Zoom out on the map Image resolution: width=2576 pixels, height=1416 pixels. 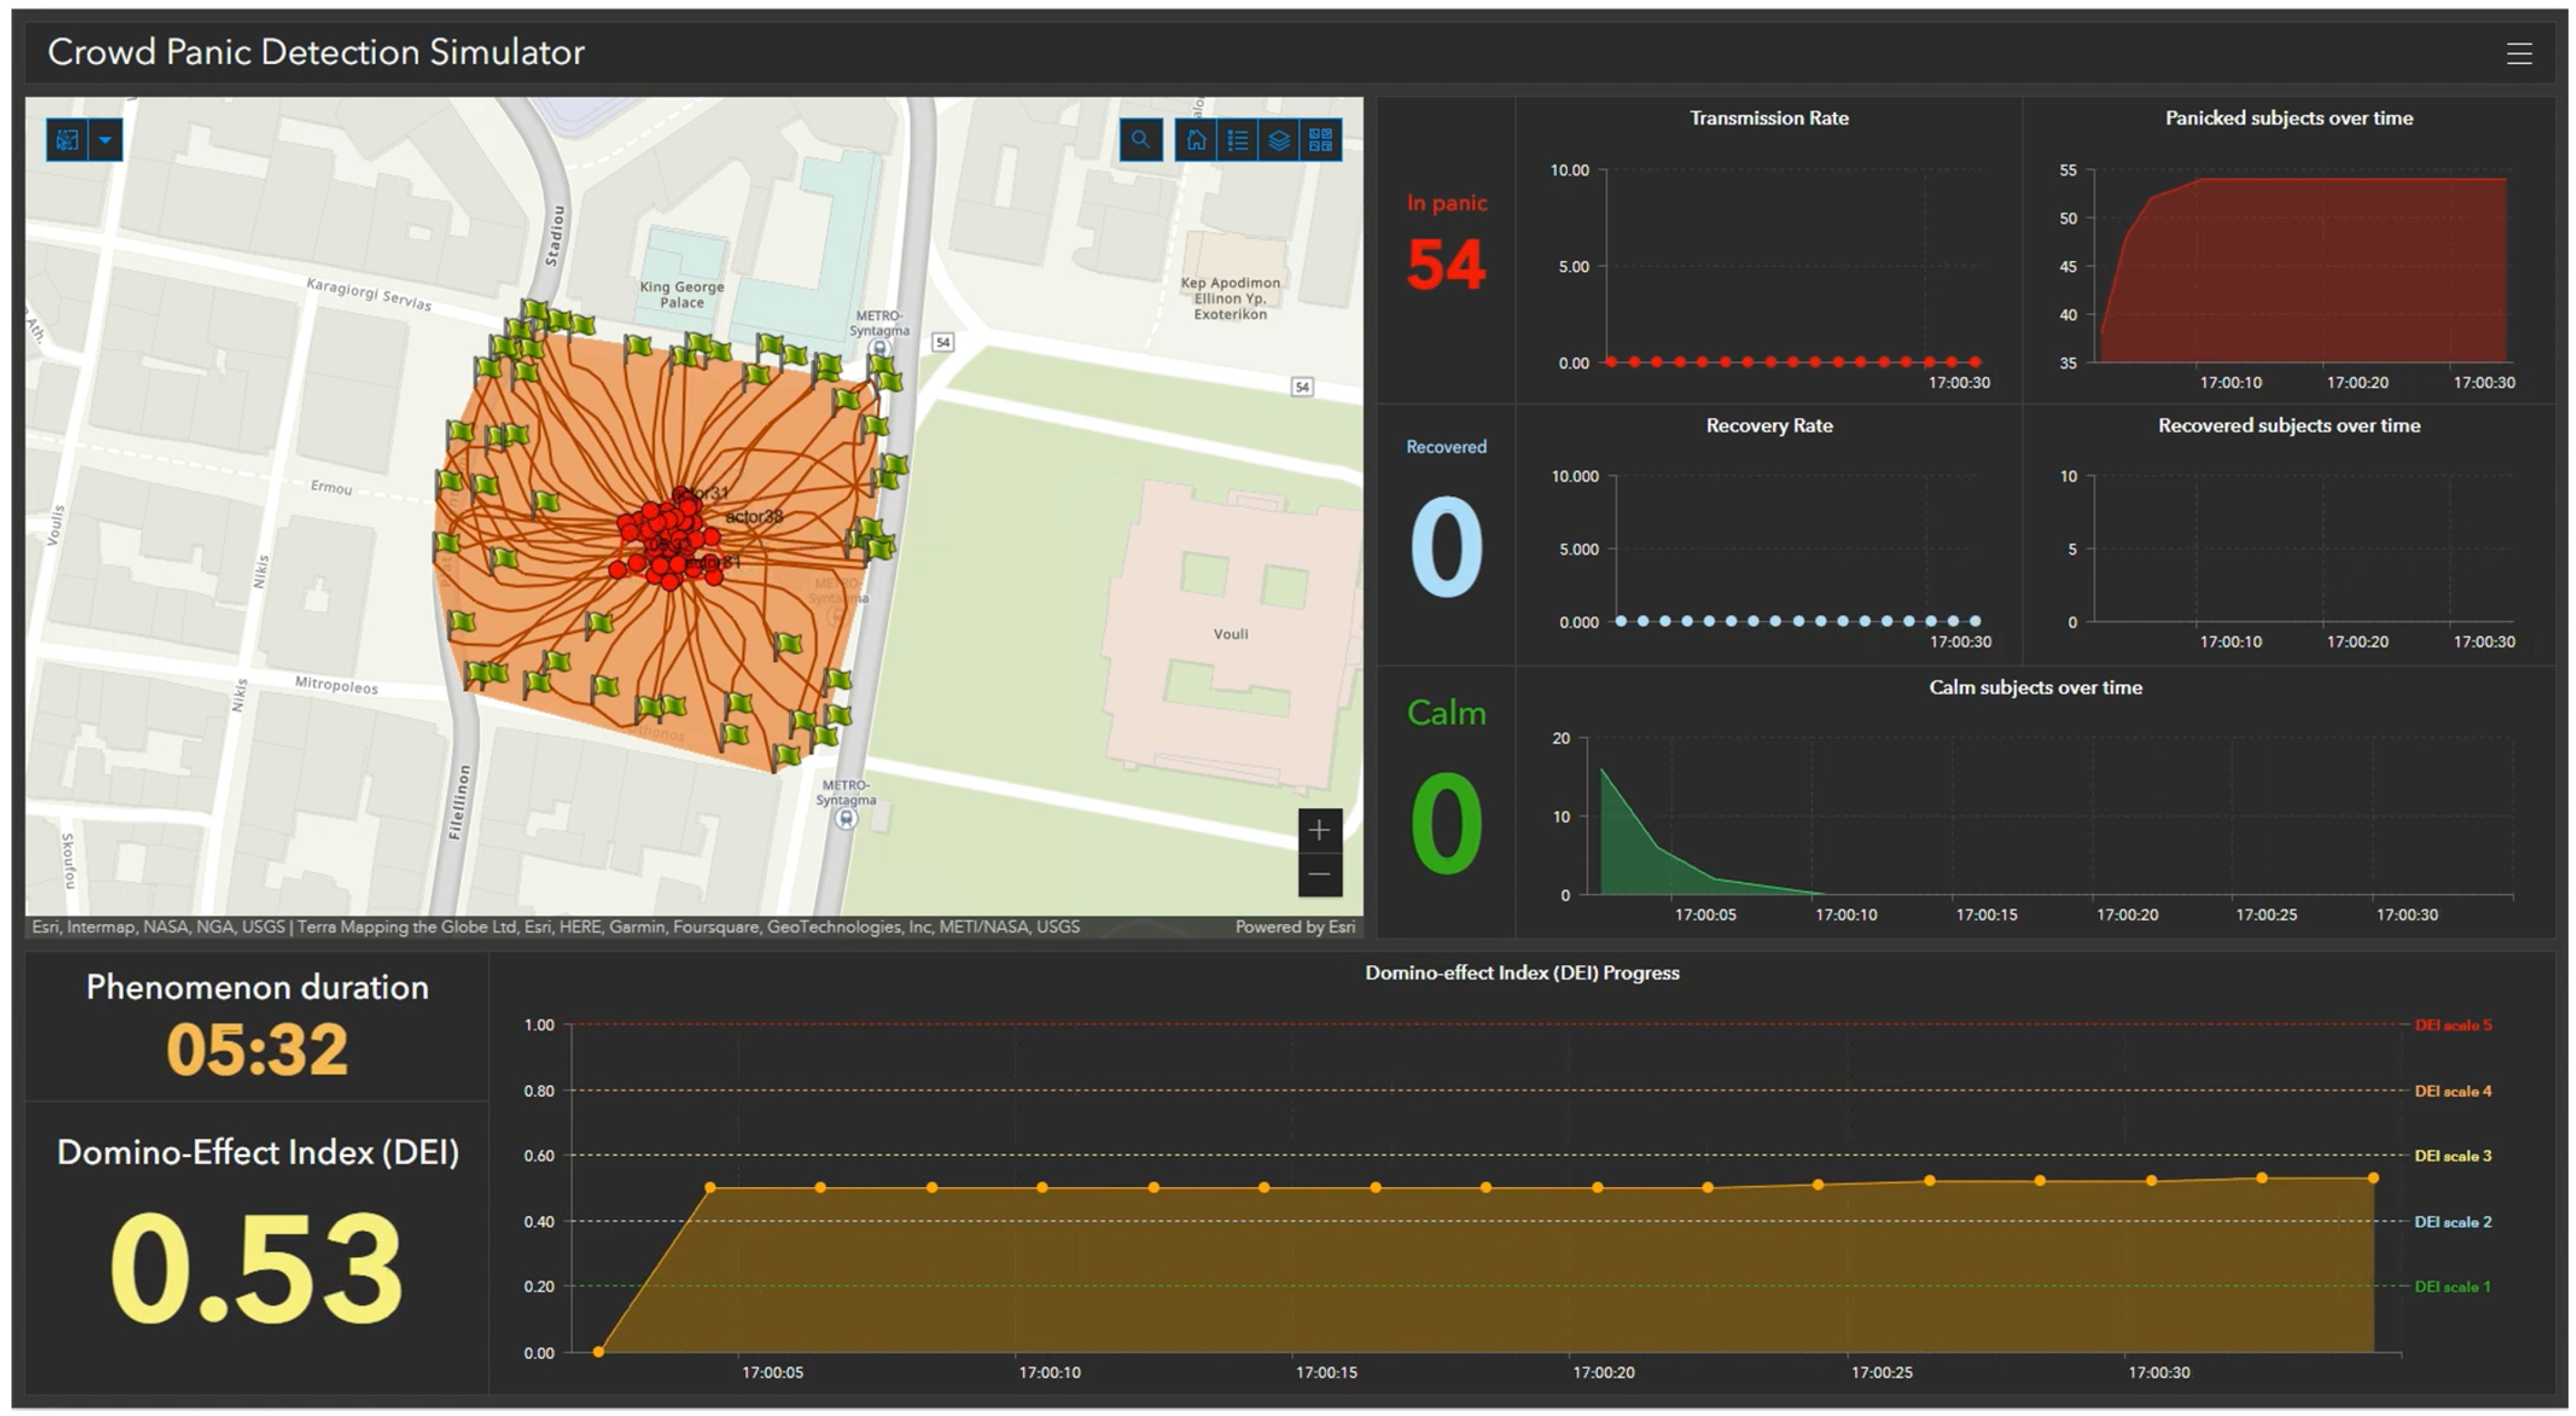point(1319,875)
